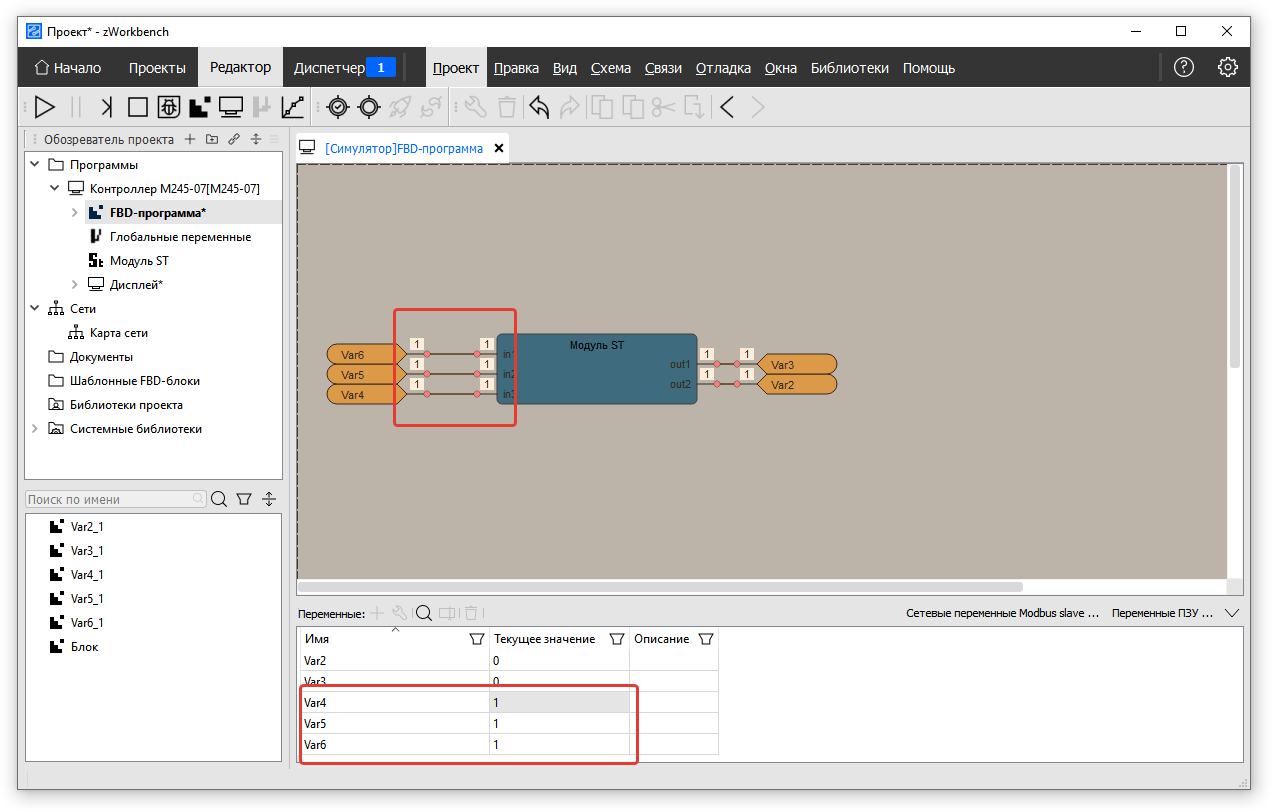Switch to the Диспетчер tab
The image size is (1272, 812).
click(x=329, y=68)
